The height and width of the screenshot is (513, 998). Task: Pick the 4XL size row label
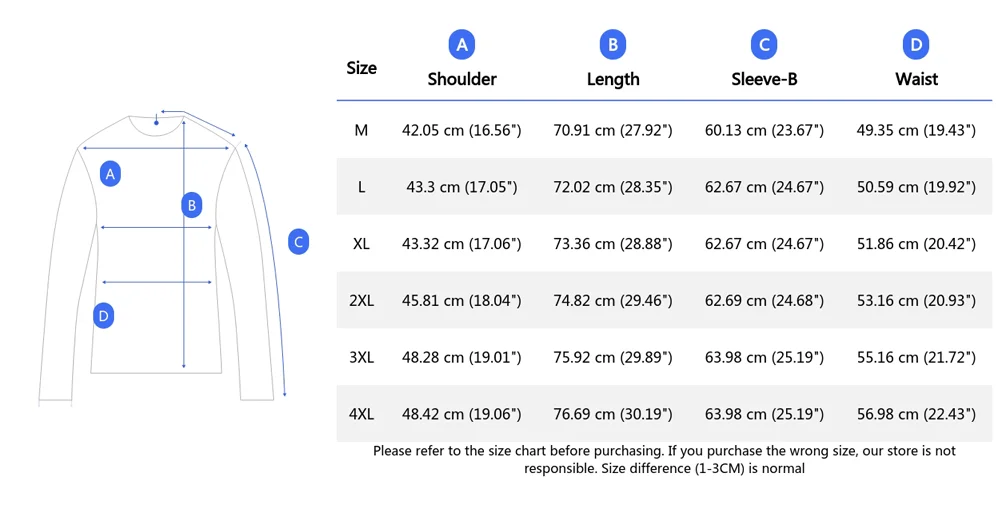pyautogui.click(x=361, y=414)
